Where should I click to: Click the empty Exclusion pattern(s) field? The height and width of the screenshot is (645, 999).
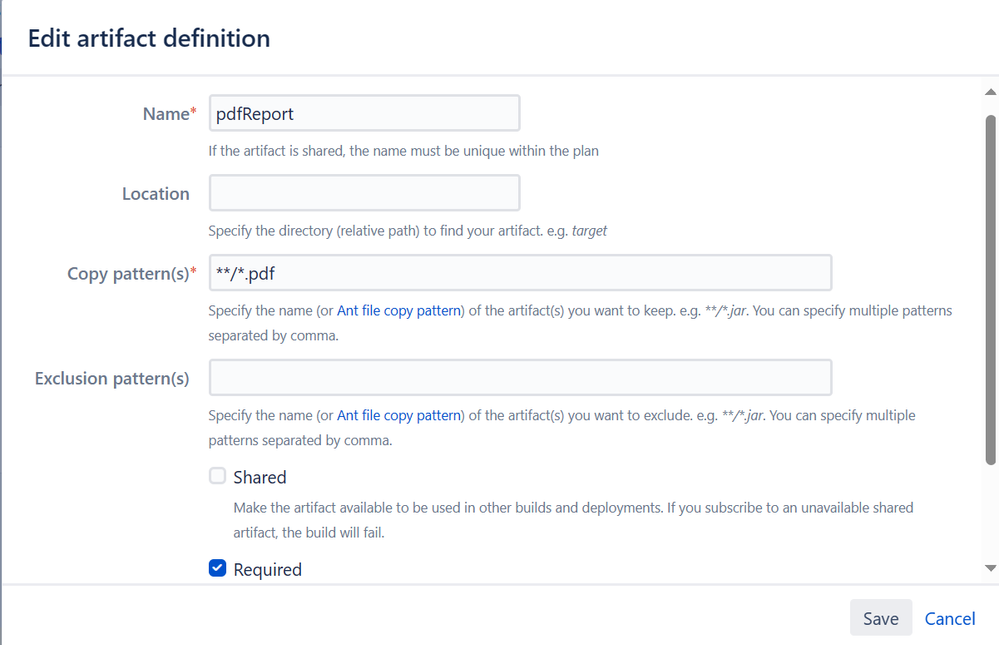[x=520, y=378]
